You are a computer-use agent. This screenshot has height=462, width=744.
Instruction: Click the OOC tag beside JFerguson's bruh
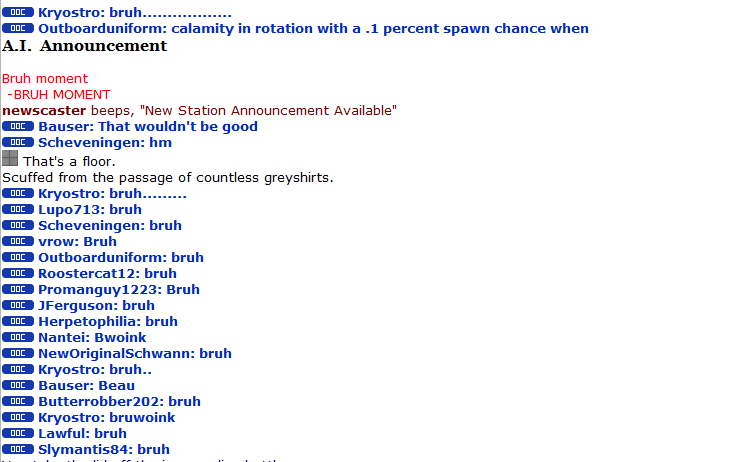tap(18, 306)
